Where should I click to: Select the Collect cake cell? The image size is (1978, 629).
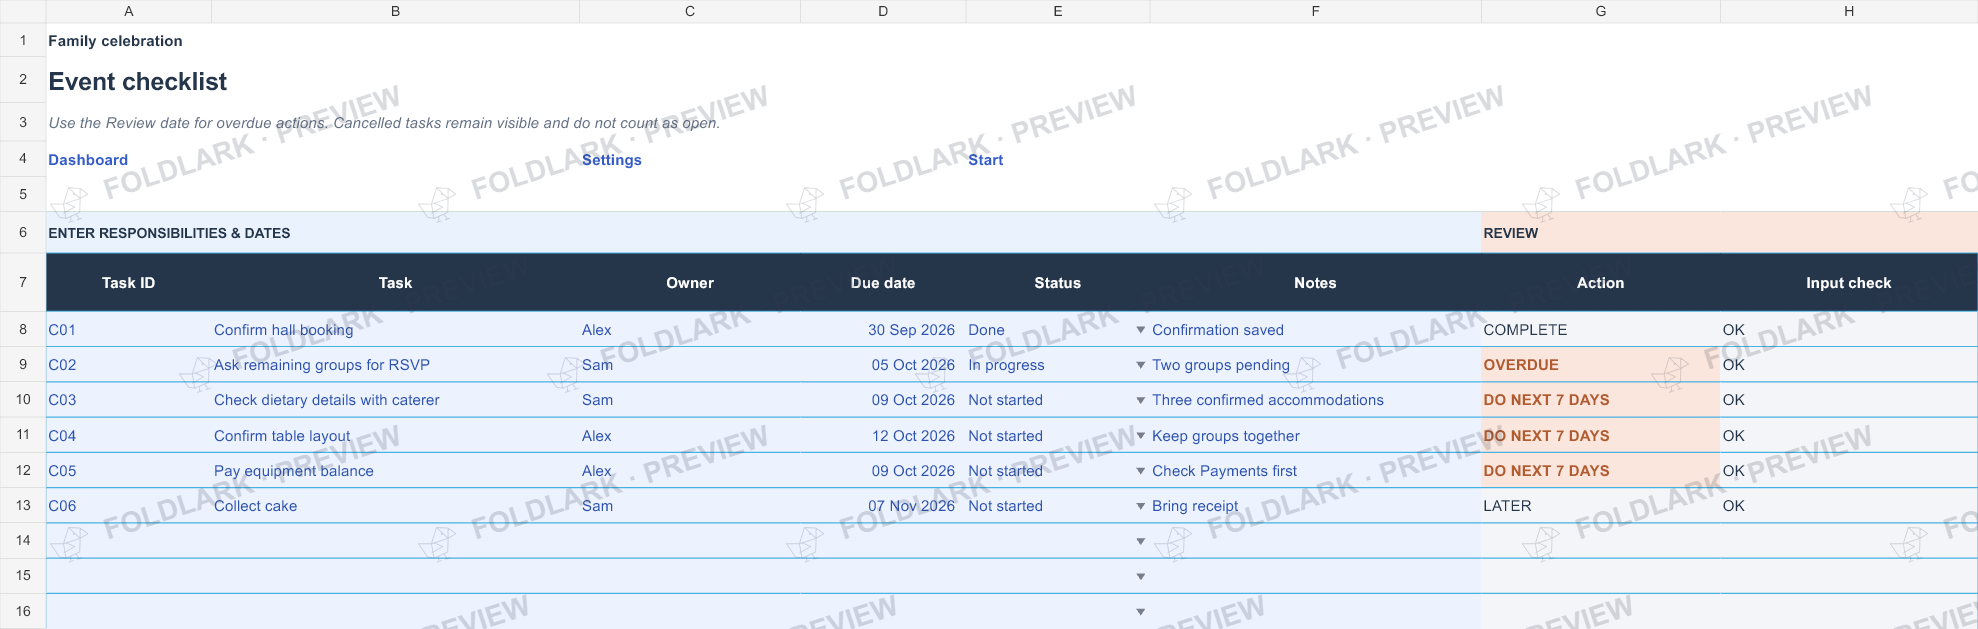(x=396, y=506)
